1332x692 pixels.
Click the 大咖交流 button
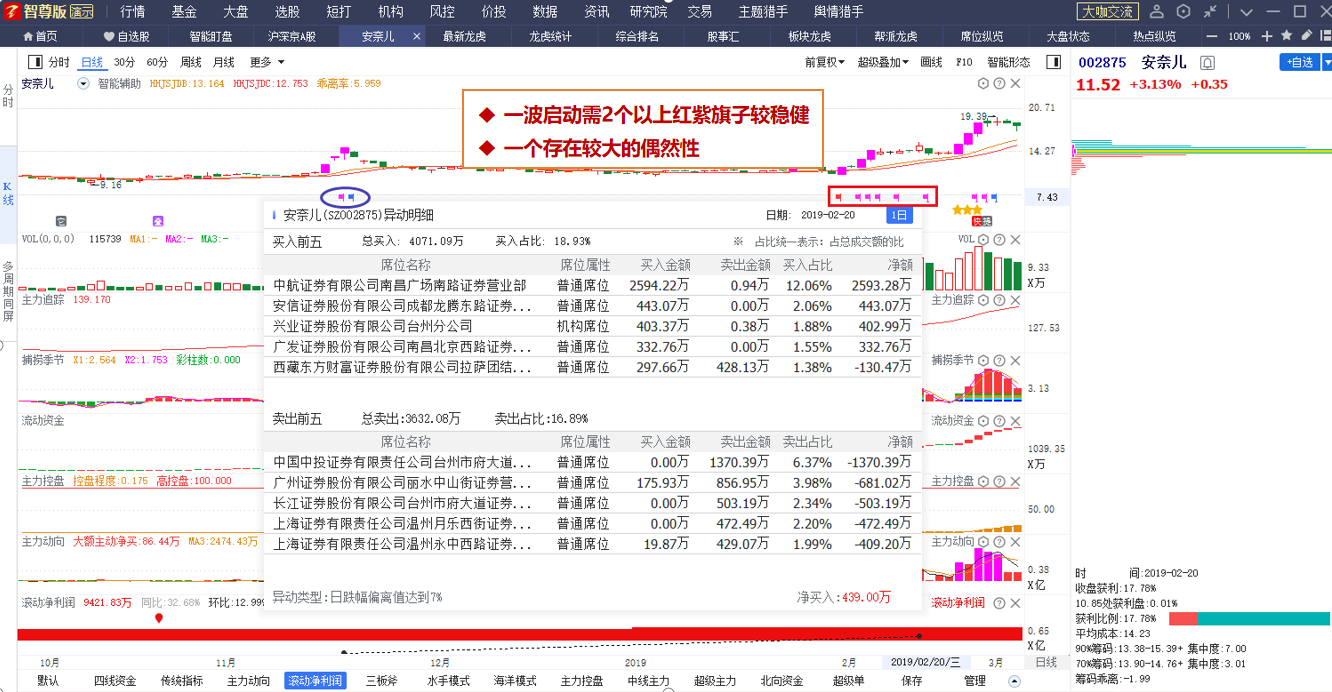point(1108,12)
